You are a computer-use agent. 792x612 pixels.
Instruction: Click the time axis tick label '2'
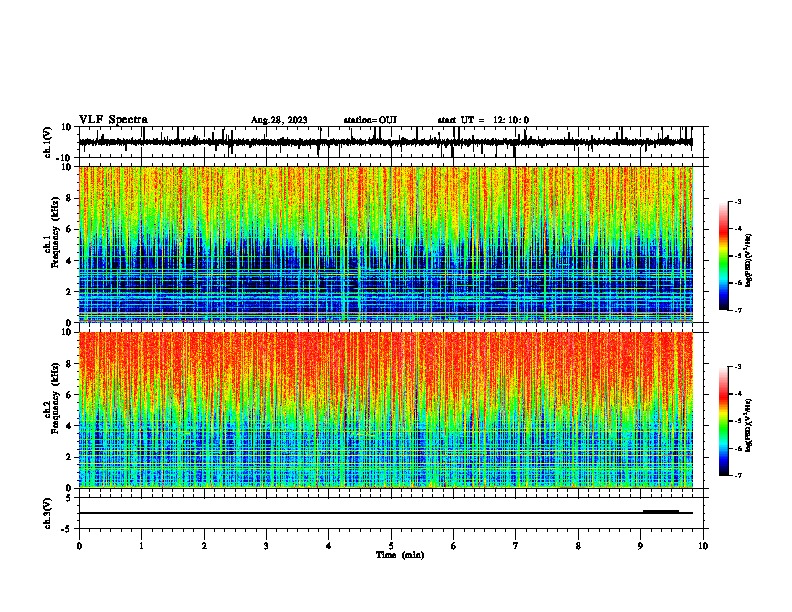click(x=204, y=546)
